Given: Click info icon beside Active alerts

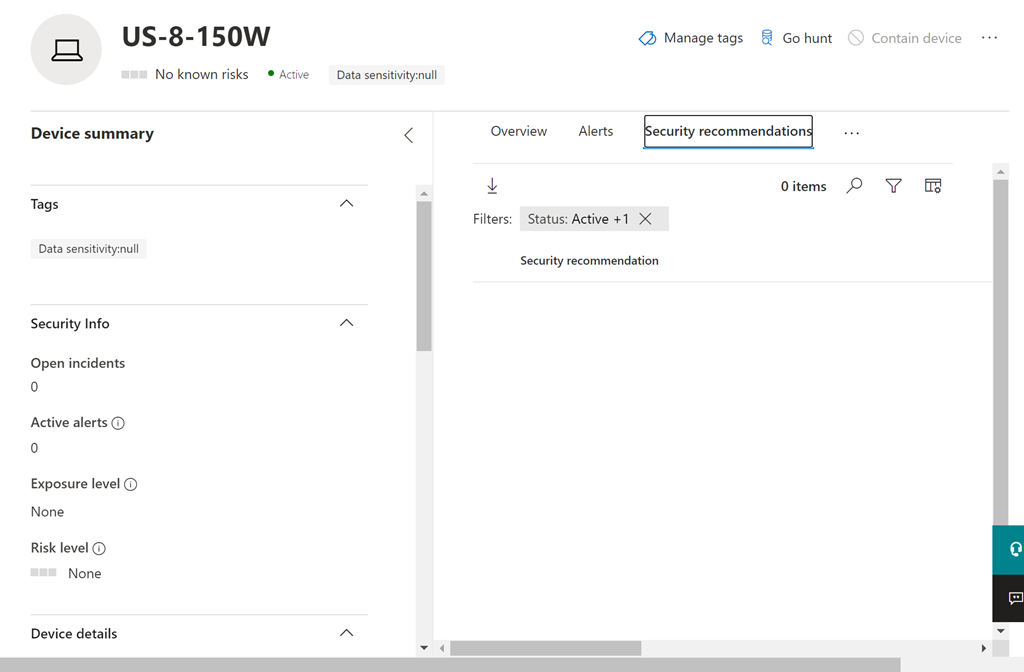Looking at the screenshot, I should coord(118,423).
